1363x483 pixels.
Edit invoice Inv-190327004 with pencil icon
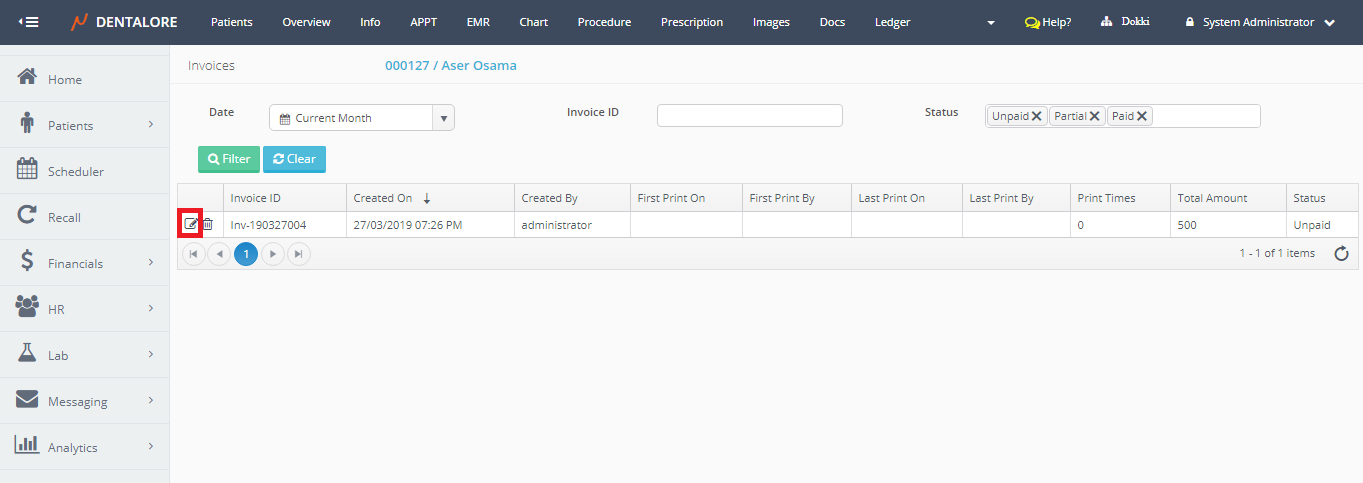click(x=190, y=225)
